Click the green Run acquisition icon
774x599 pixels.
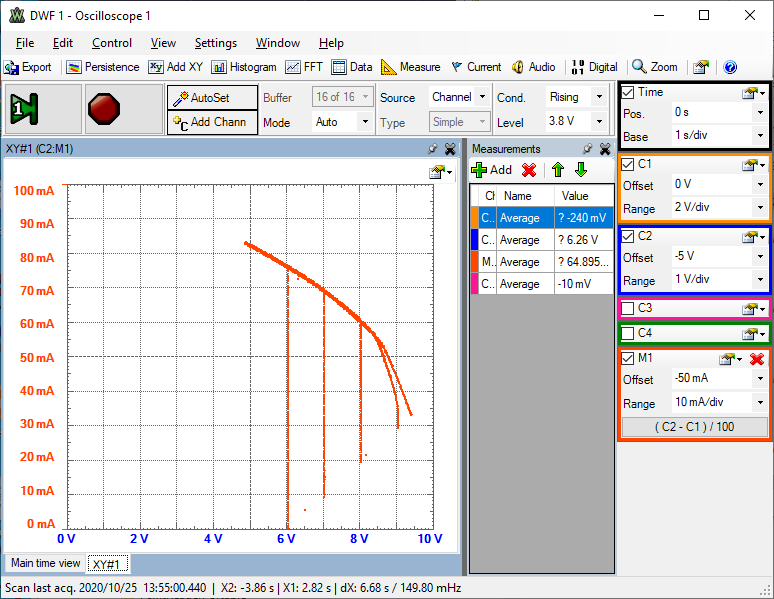point(24,109)
